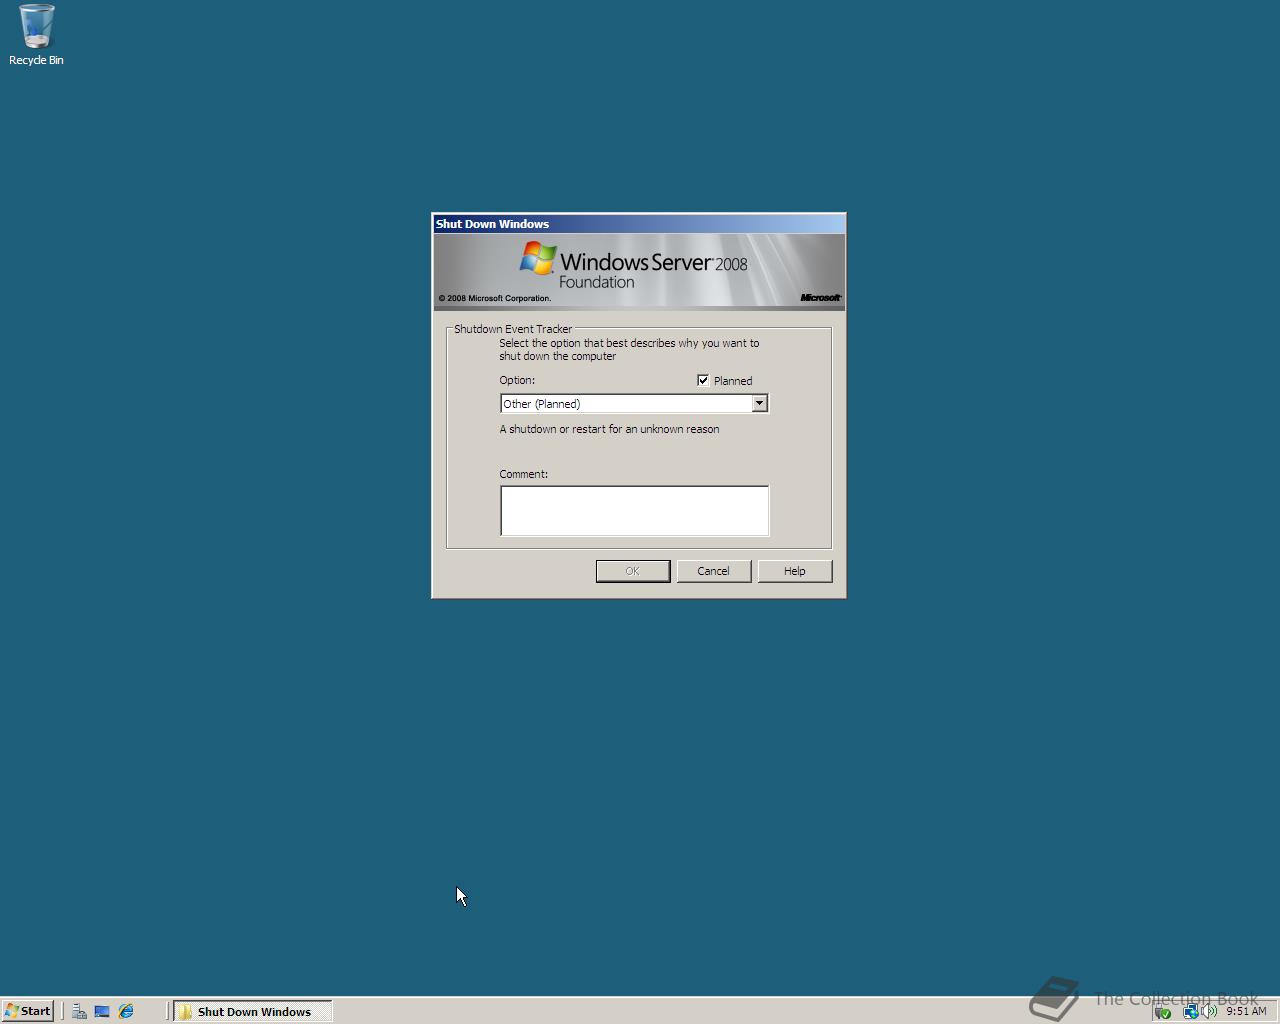Click the 9:51 AM system clock
This screenshot has height=1024, width=1280.
point(1246,1011)
